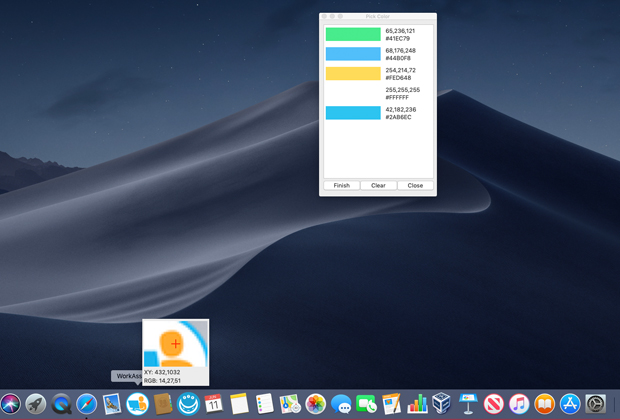Image resolution: width=620 pixels, height=420 pixels.
Task: Open Reminders list icon in dock
Action: (x=265, y=404)
